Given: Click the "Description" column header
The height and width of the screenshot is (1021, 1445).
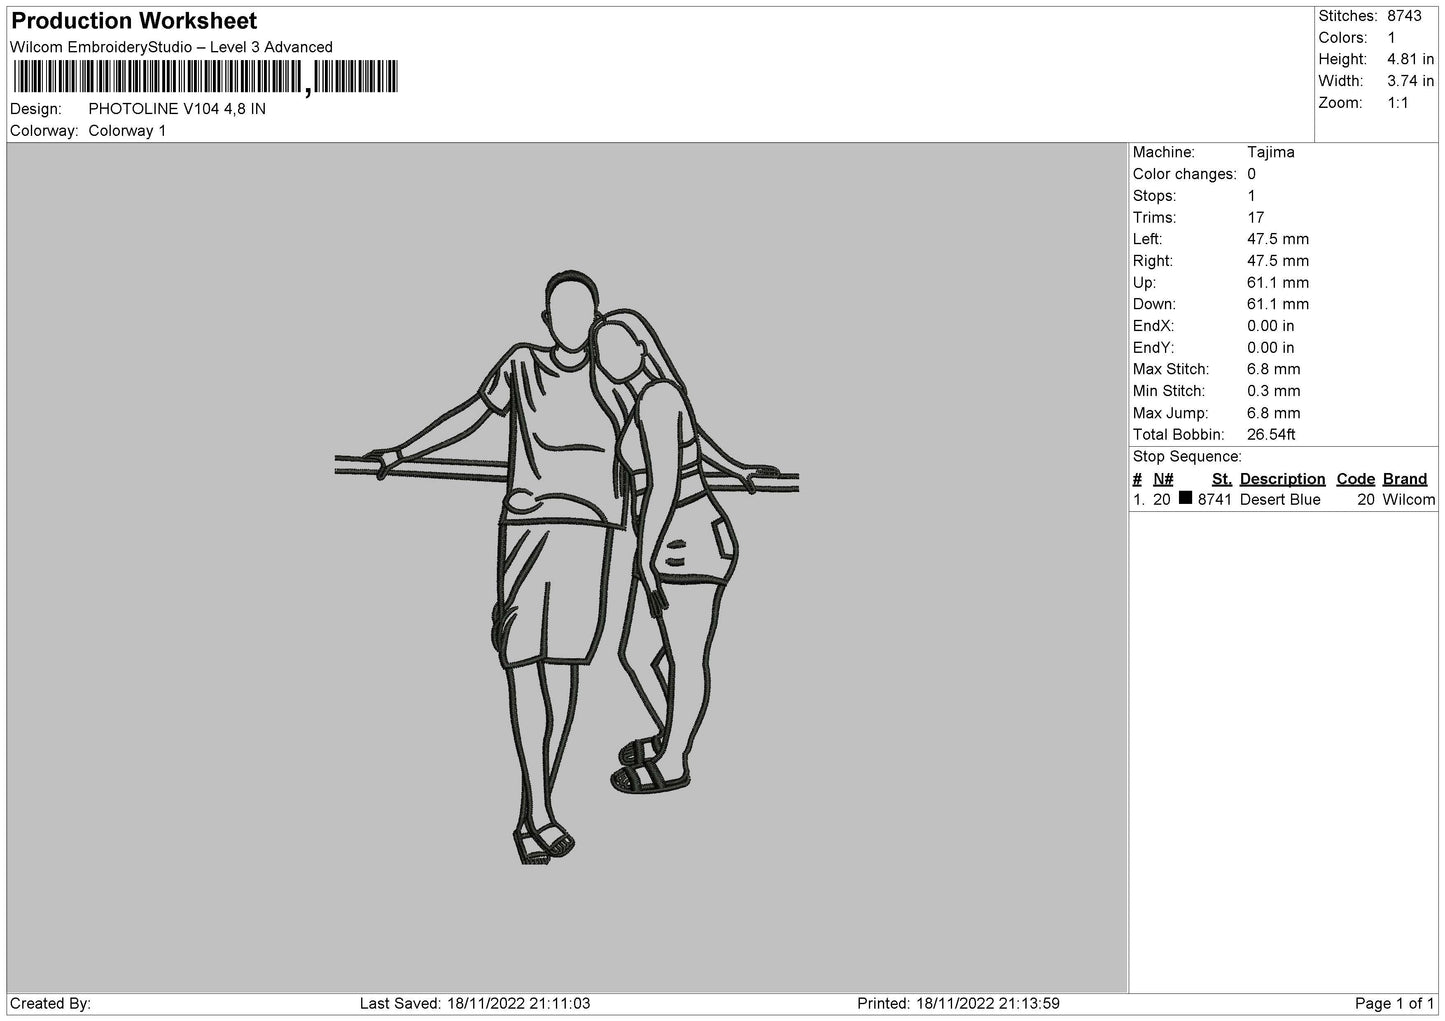Looking at the screenshot, I should click(1282, 479).
